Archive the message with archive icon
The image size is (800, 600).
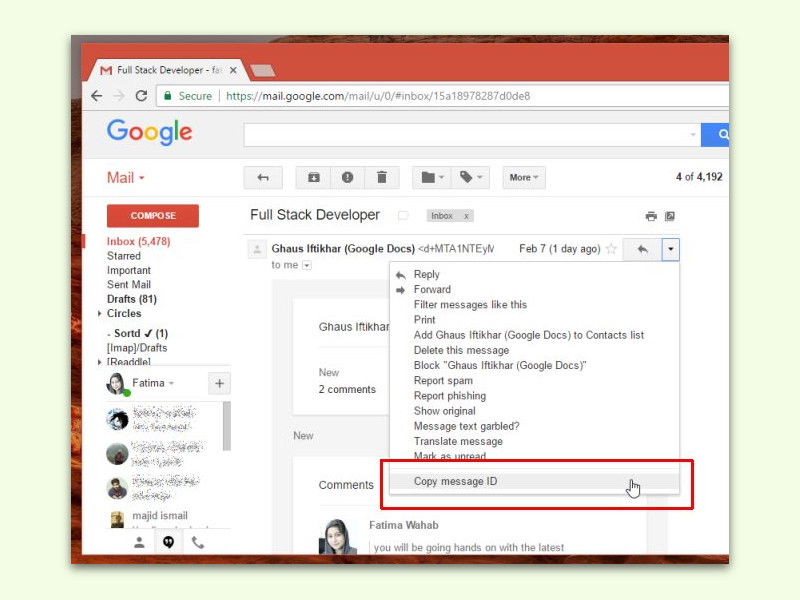[x=313, y=178]
